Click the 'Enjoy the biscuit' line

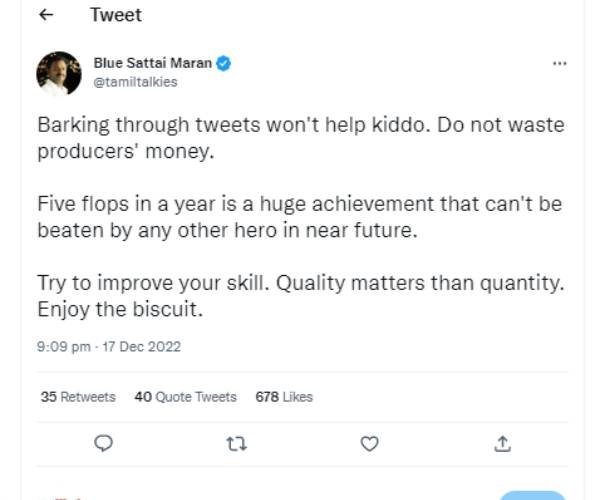pos(120,309)
